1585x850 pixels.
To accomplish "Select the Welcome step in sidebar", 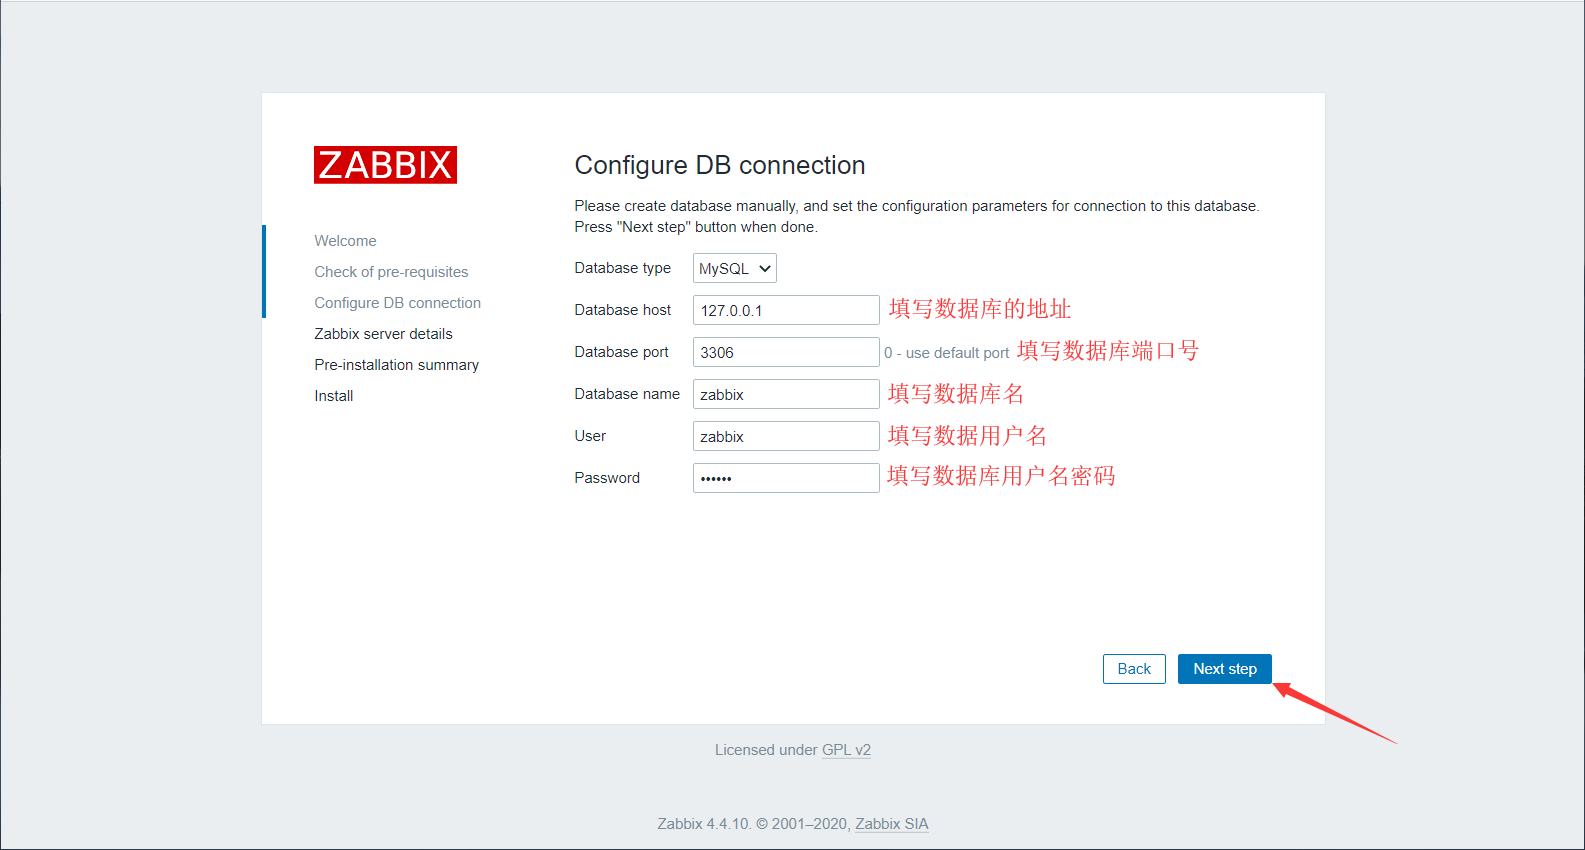I will [x=345, y=241].
